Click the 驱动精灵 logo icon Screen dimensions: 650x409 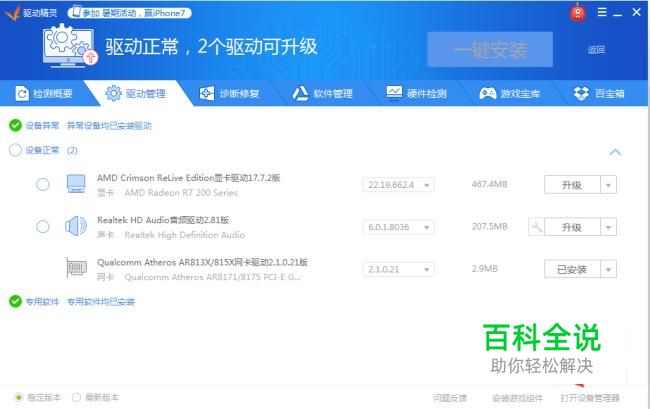click(12, 13)
